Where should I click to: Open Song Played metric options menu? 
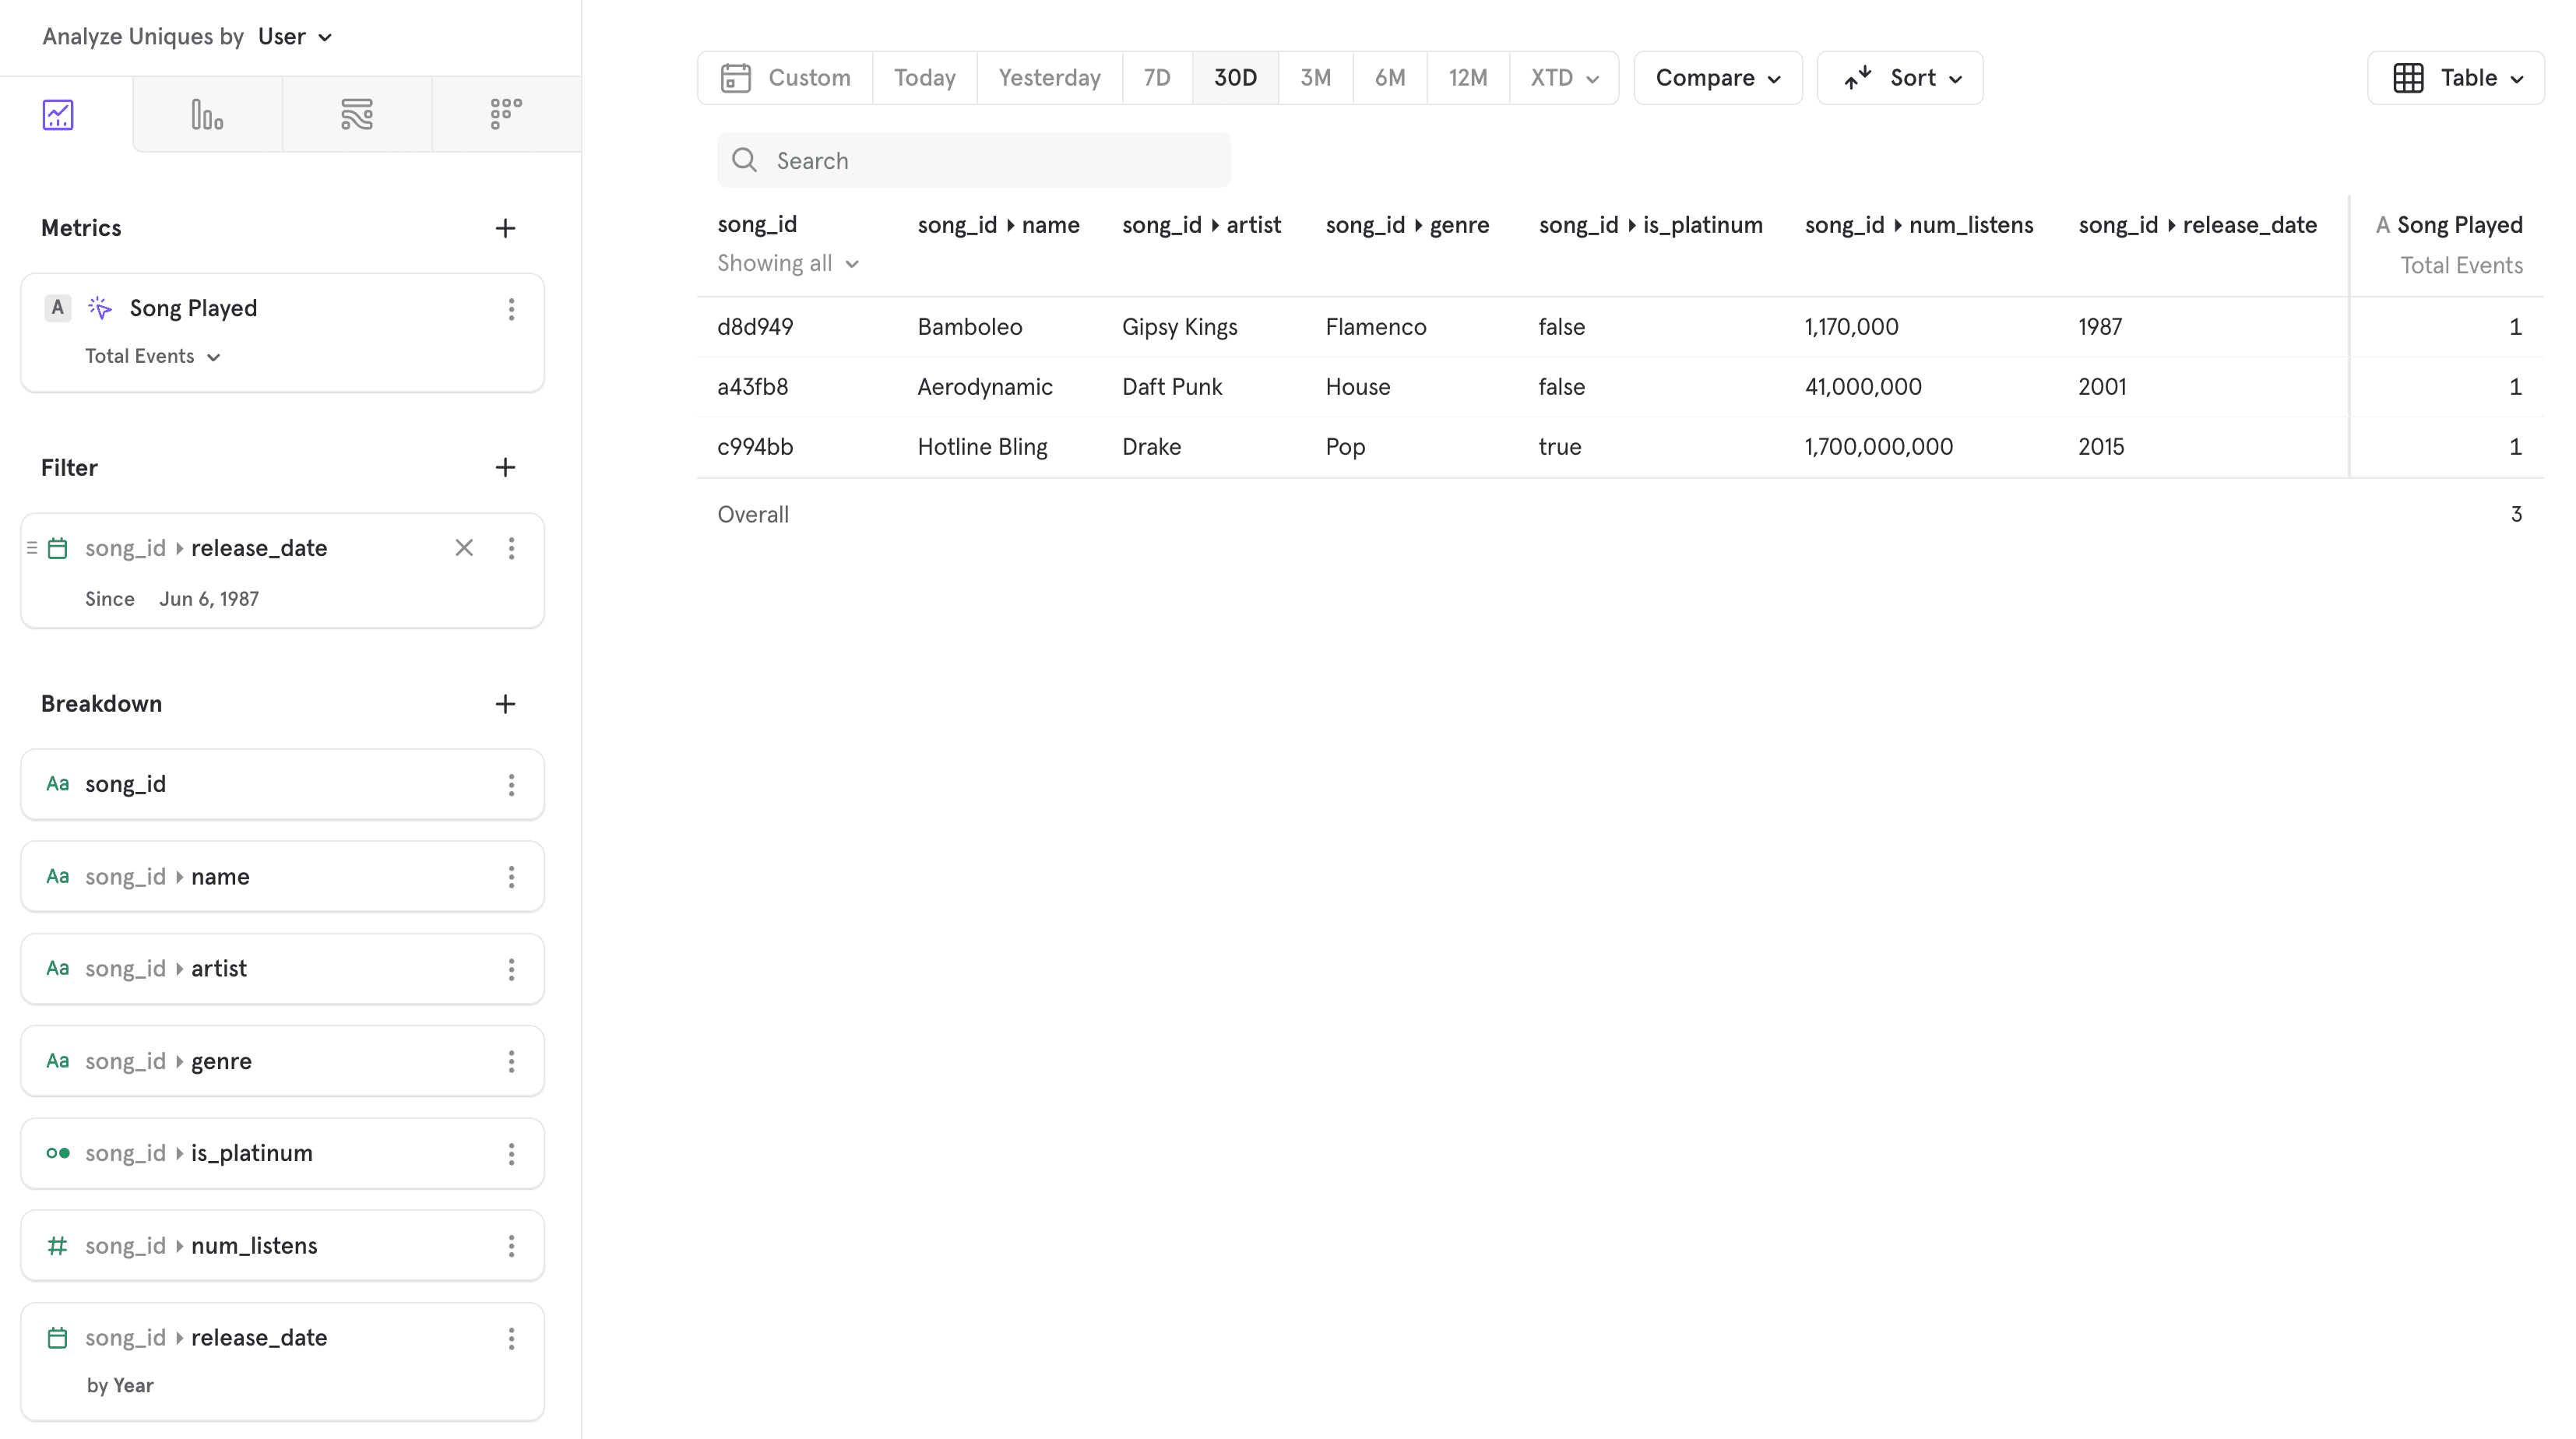pos(511,309)
